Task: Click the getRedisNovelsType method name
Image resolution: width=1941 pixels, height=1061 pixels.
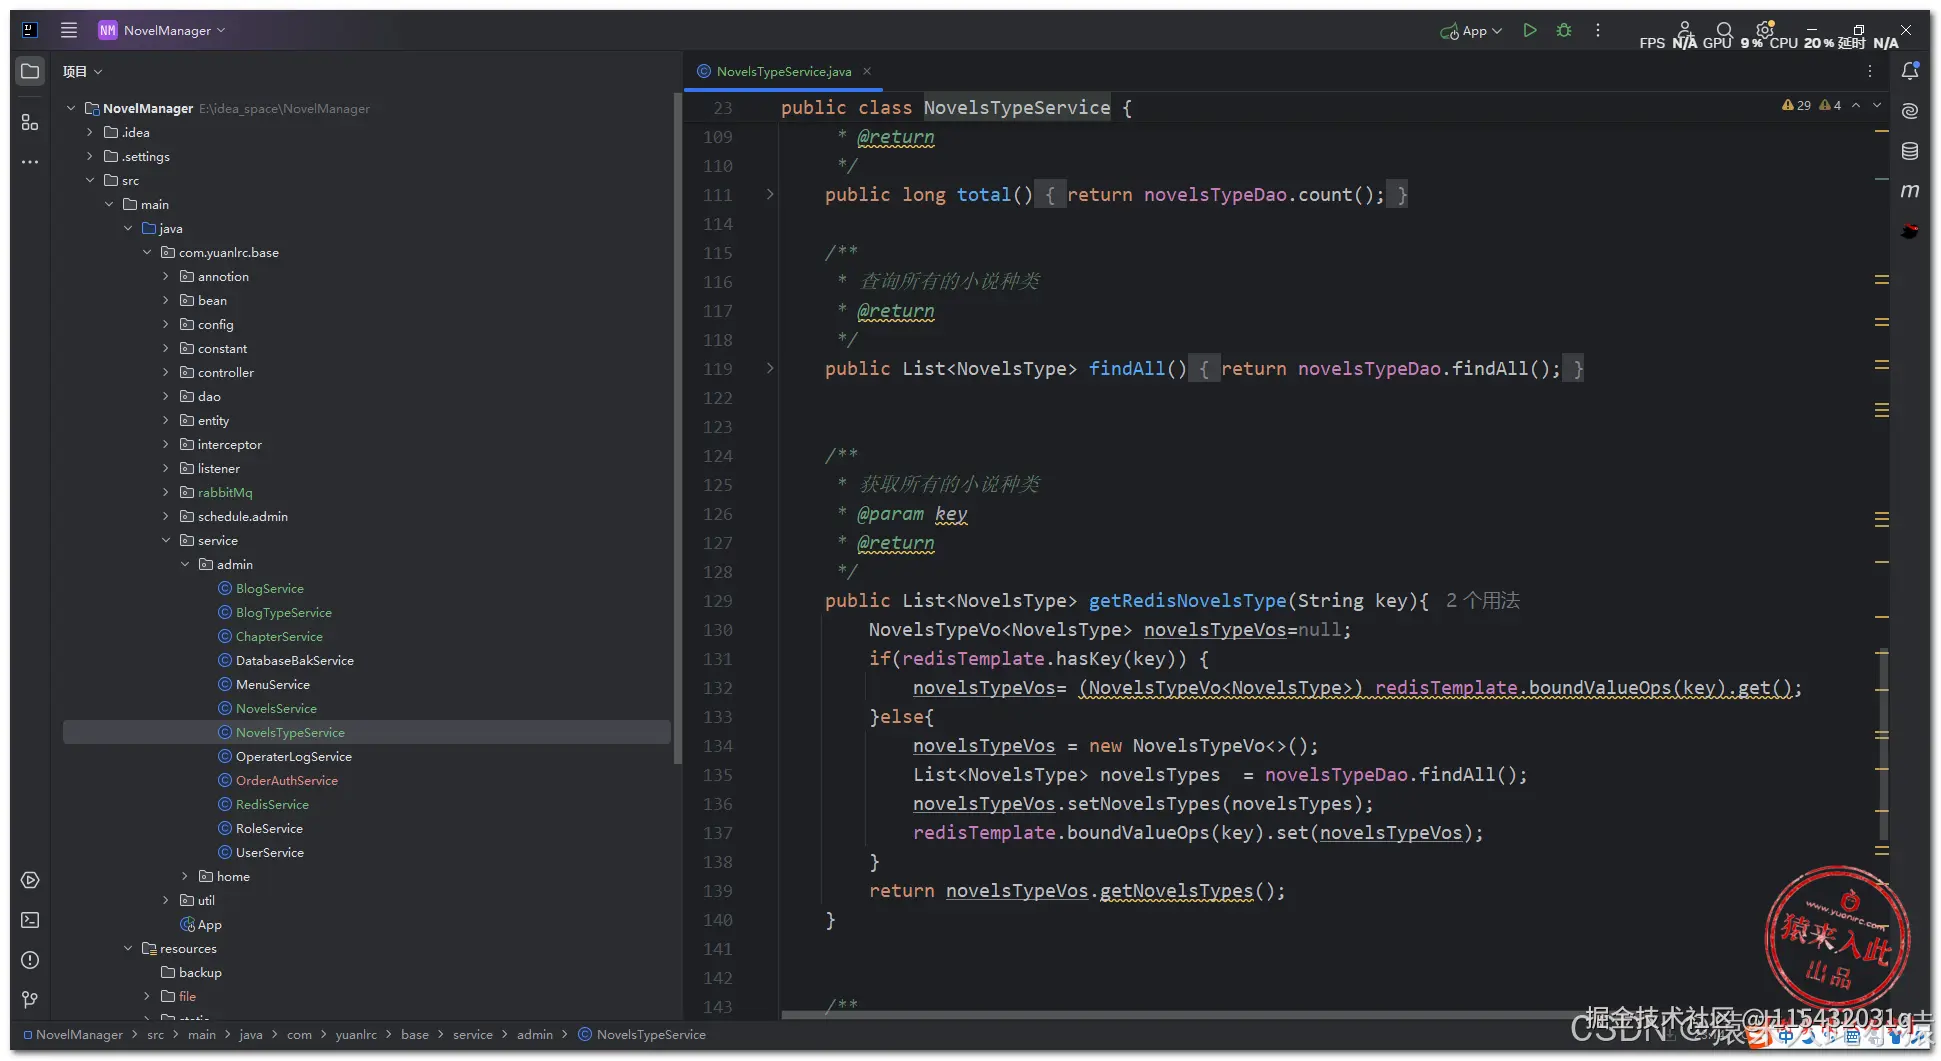Action: click(1187, 600)
